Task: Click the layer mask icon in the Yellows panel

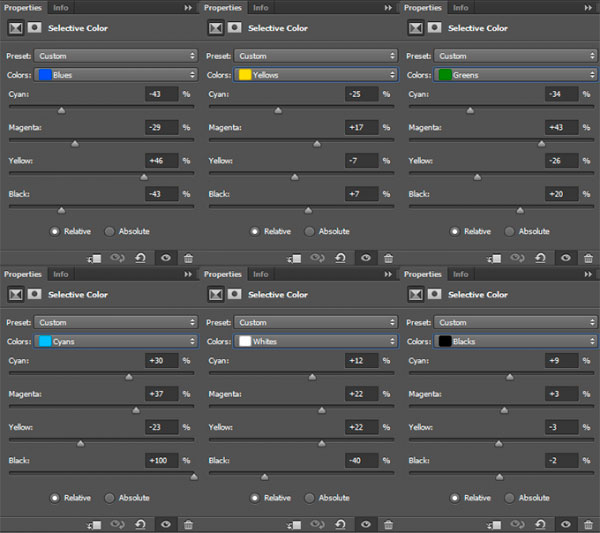Action: point(235,28)
